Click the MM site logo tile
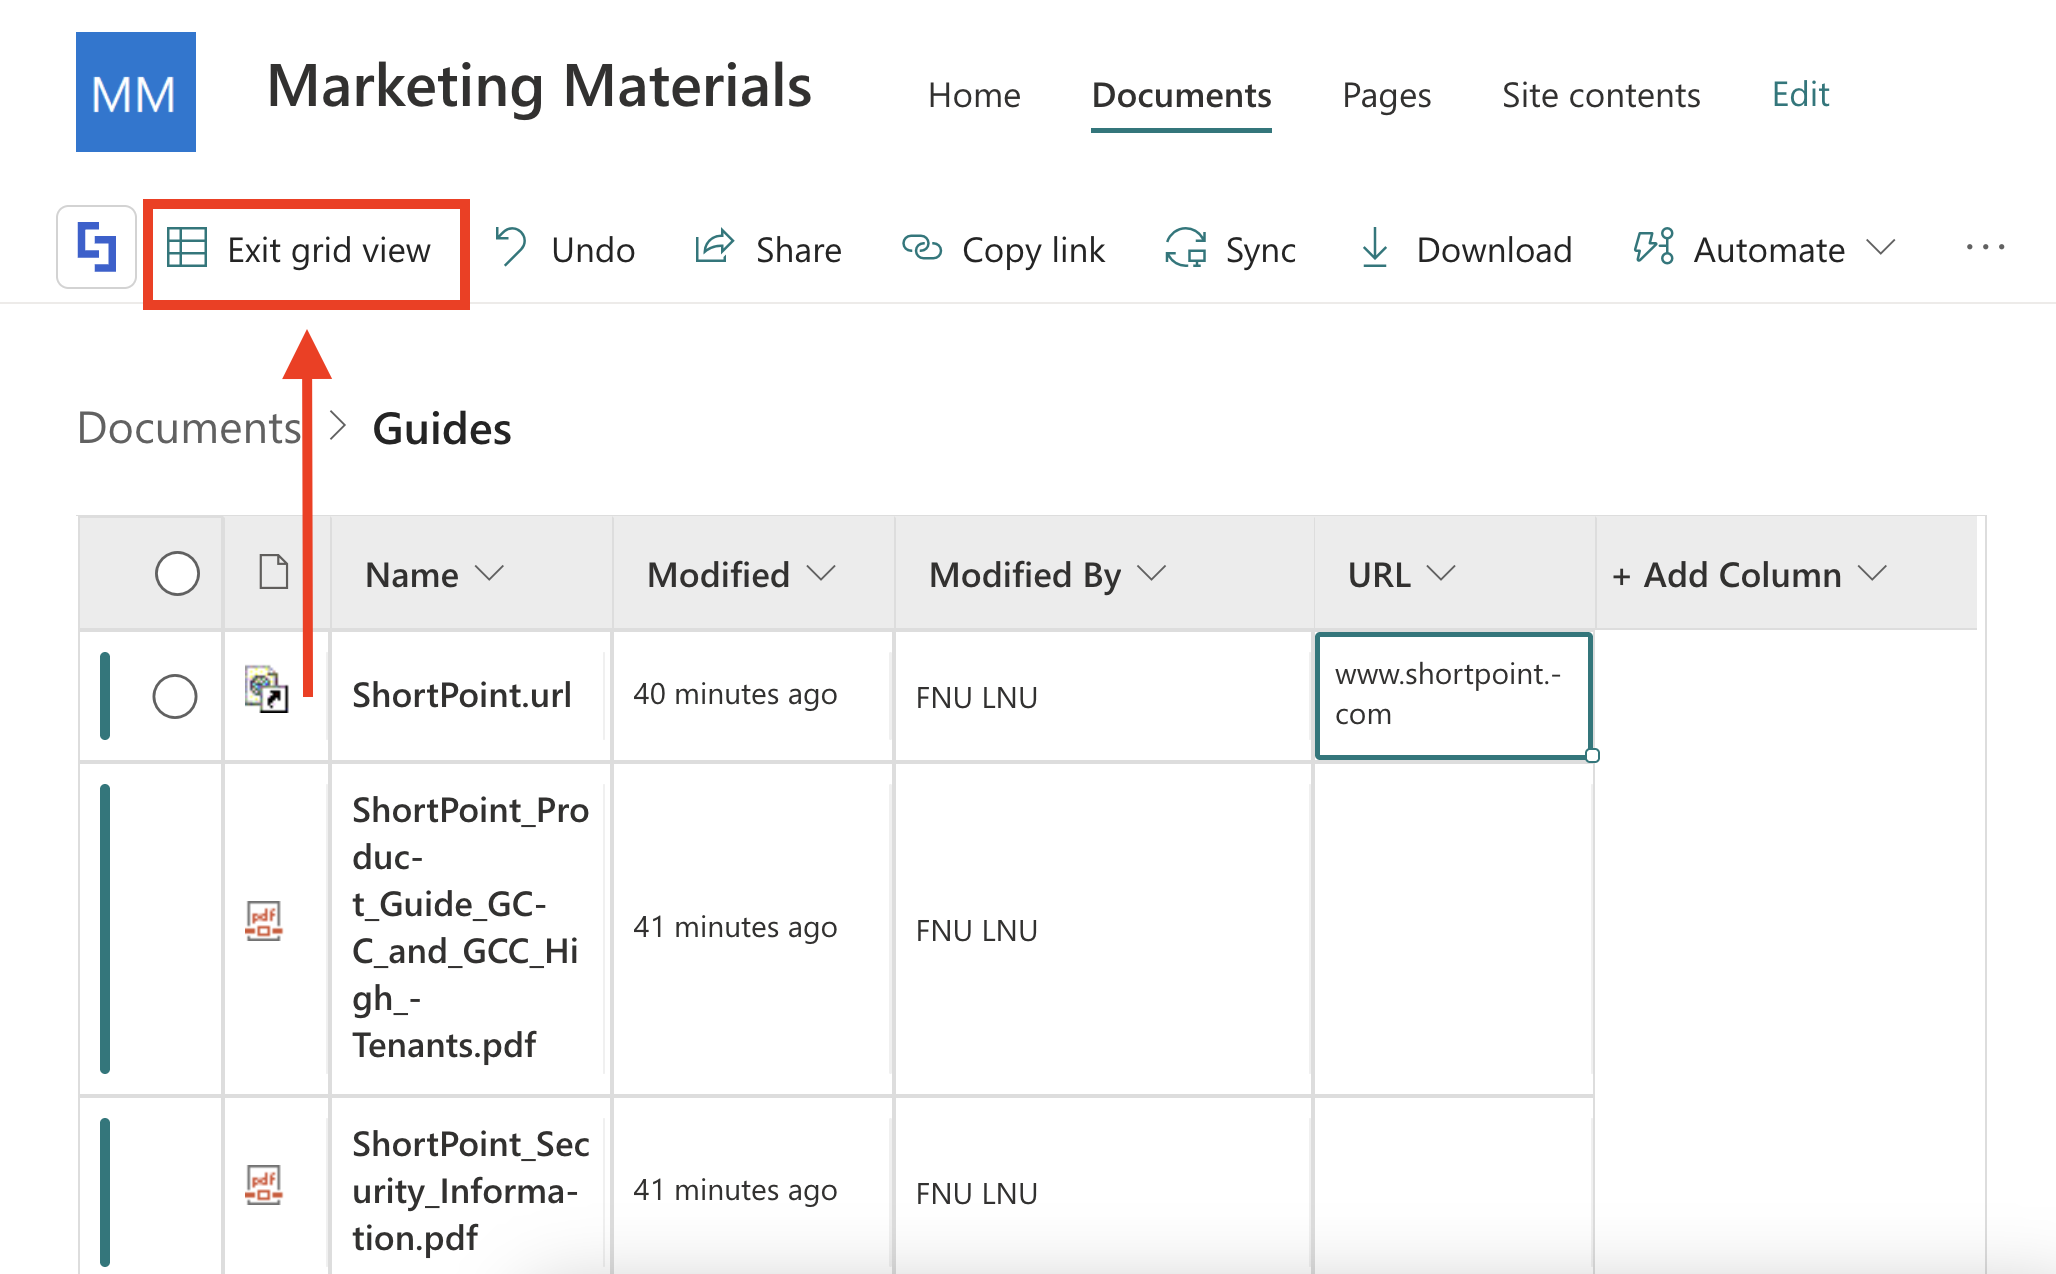 click(136, 92)
